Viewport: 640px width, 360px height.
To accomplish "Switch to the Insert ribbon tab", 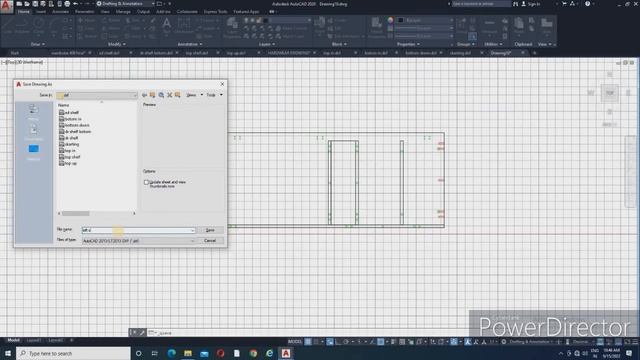I will tap(41, 12).
